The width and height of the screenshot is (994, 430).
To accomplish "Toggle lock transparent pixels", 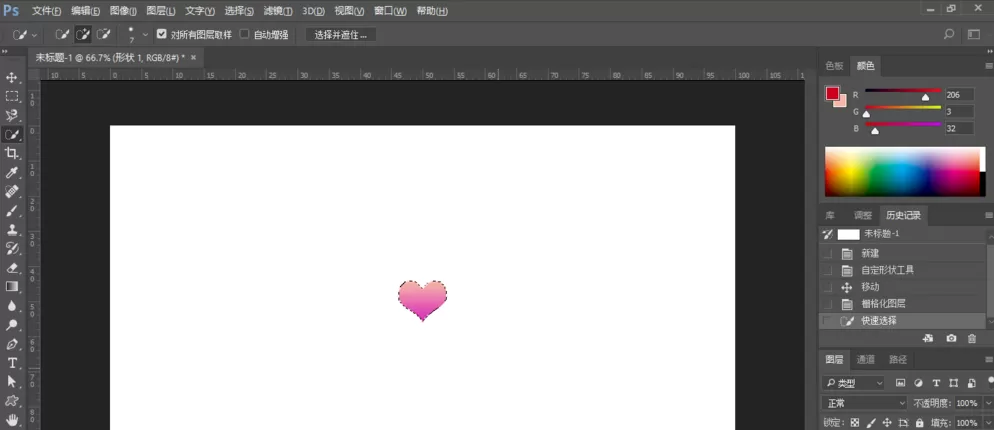I will click(855, 422).
